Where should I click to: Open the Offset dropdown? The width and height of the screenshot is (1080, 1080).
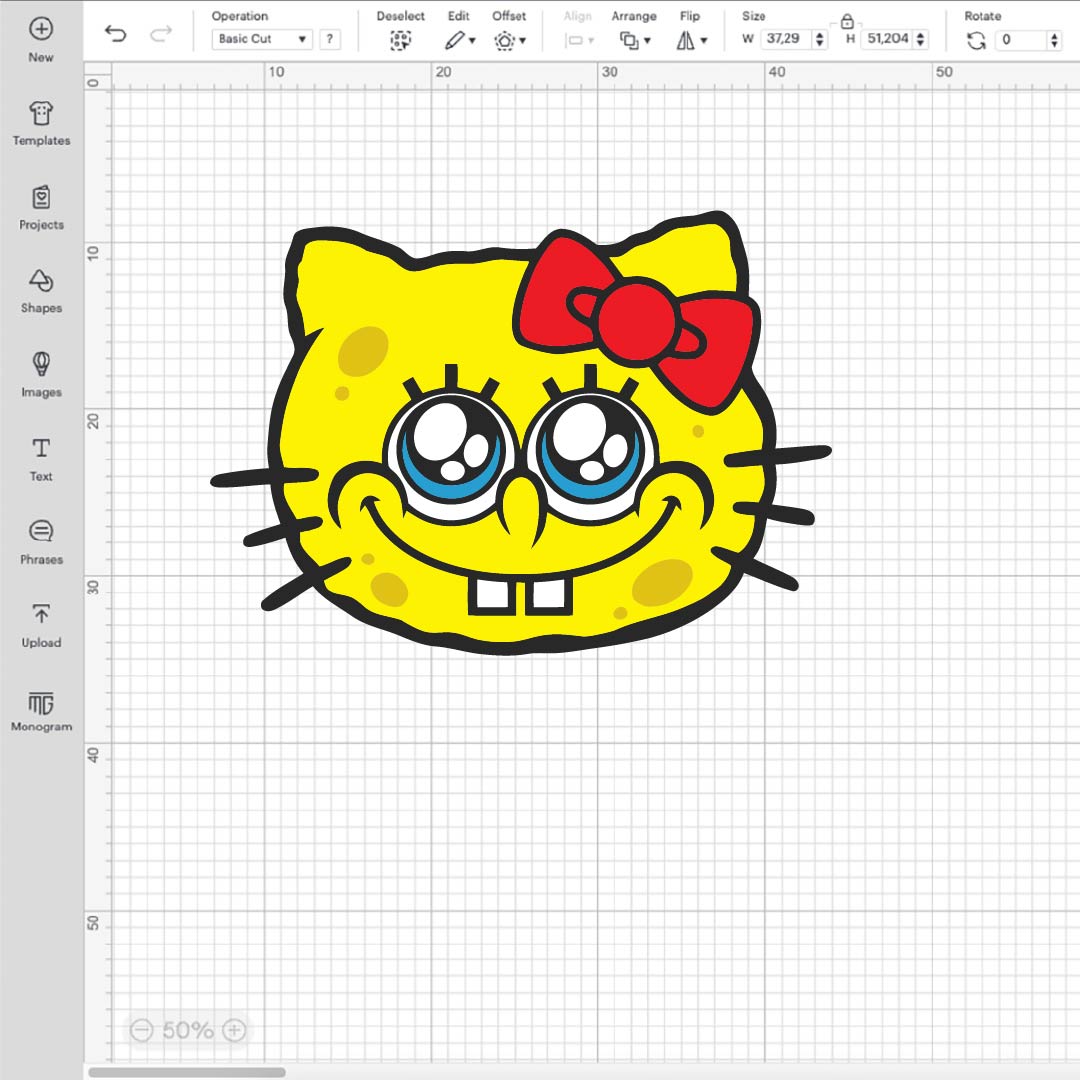510,40
